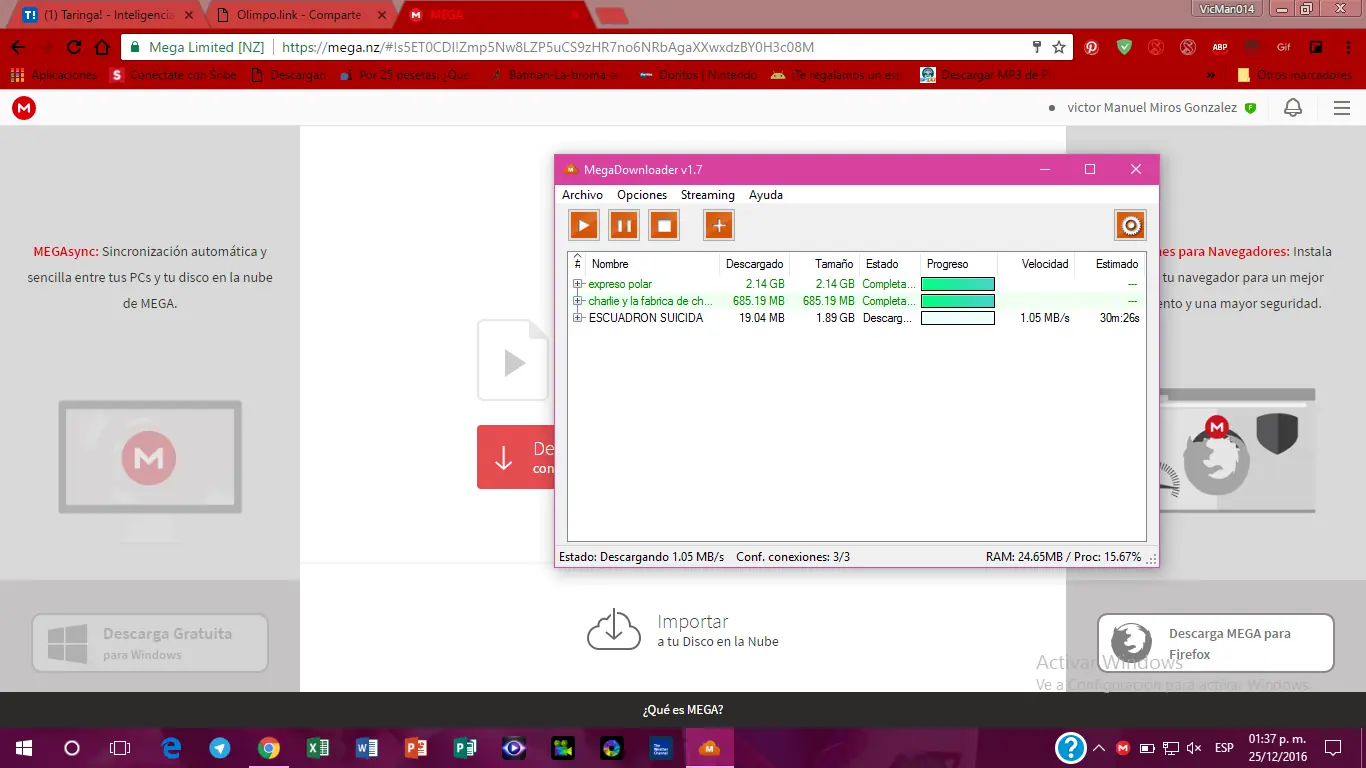Expand the 'ESCUADRON SUICIDA' download entry
This screenshot has width=1366, height=768.
click(x=577, y=318)
